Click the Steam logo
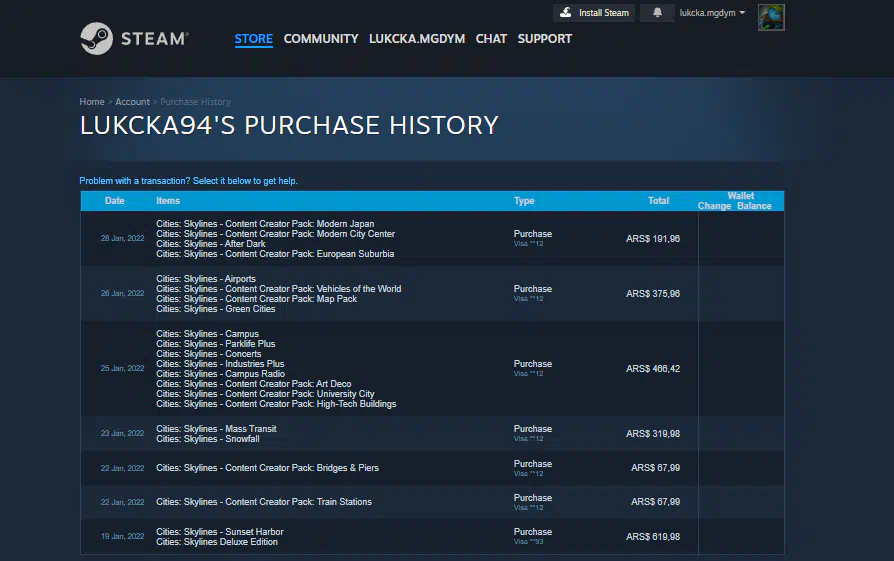 (x=135, y=38)
